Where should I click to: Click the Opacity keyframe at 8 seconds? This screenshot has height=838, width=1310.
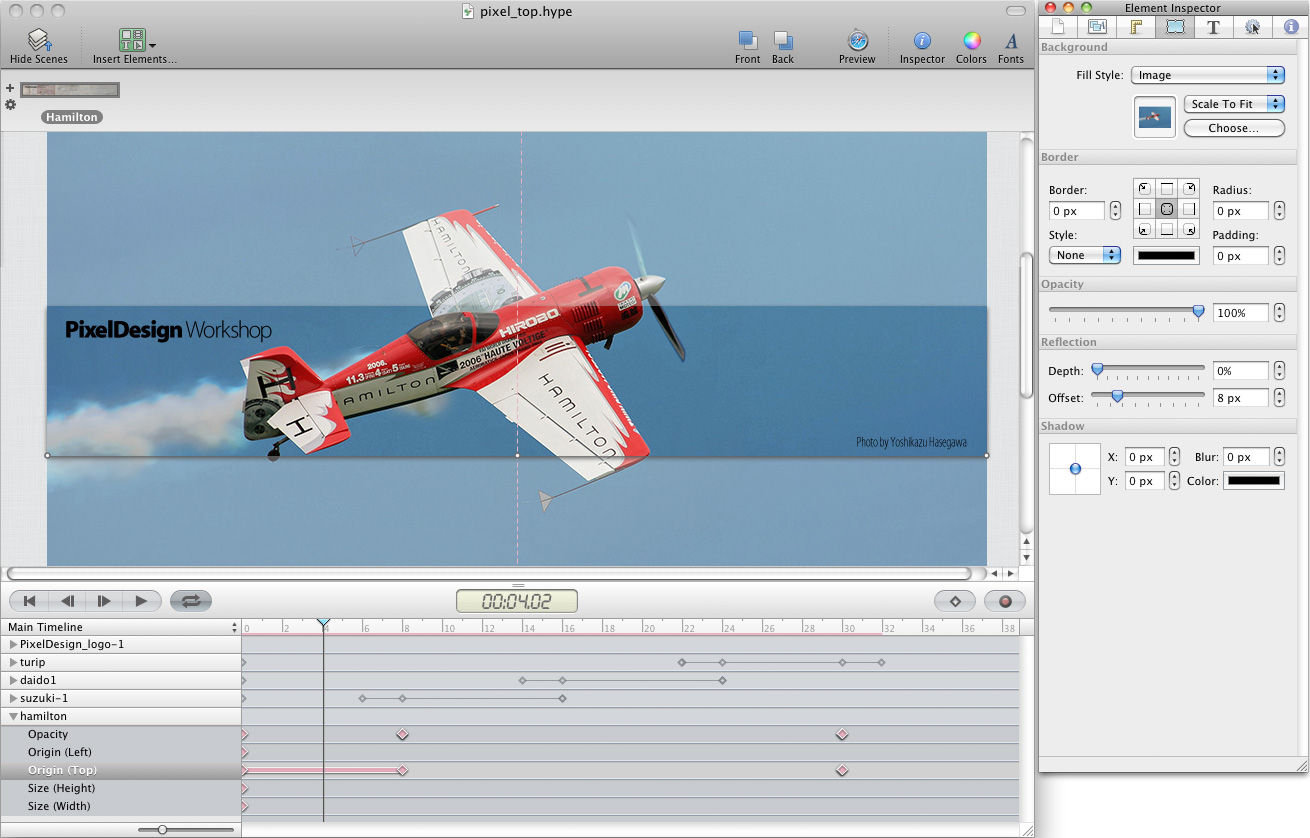click(x=402, y=734)
